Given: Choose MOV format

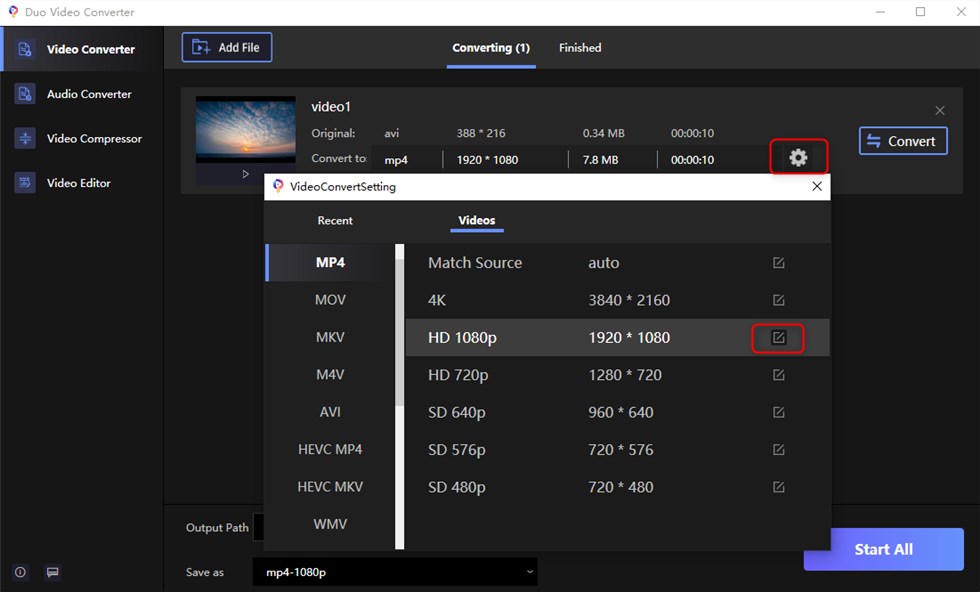Looking at the screenshot, I should 330,300.
